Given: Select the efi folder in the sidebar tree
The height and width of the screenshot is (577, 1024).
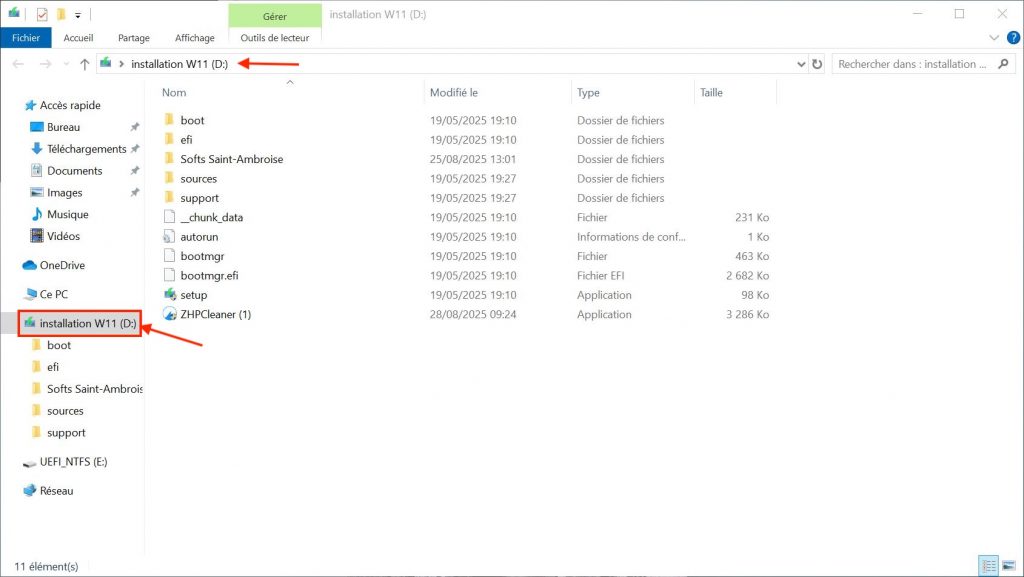Looking at the screenshot, I should click(x=53, y=367).
